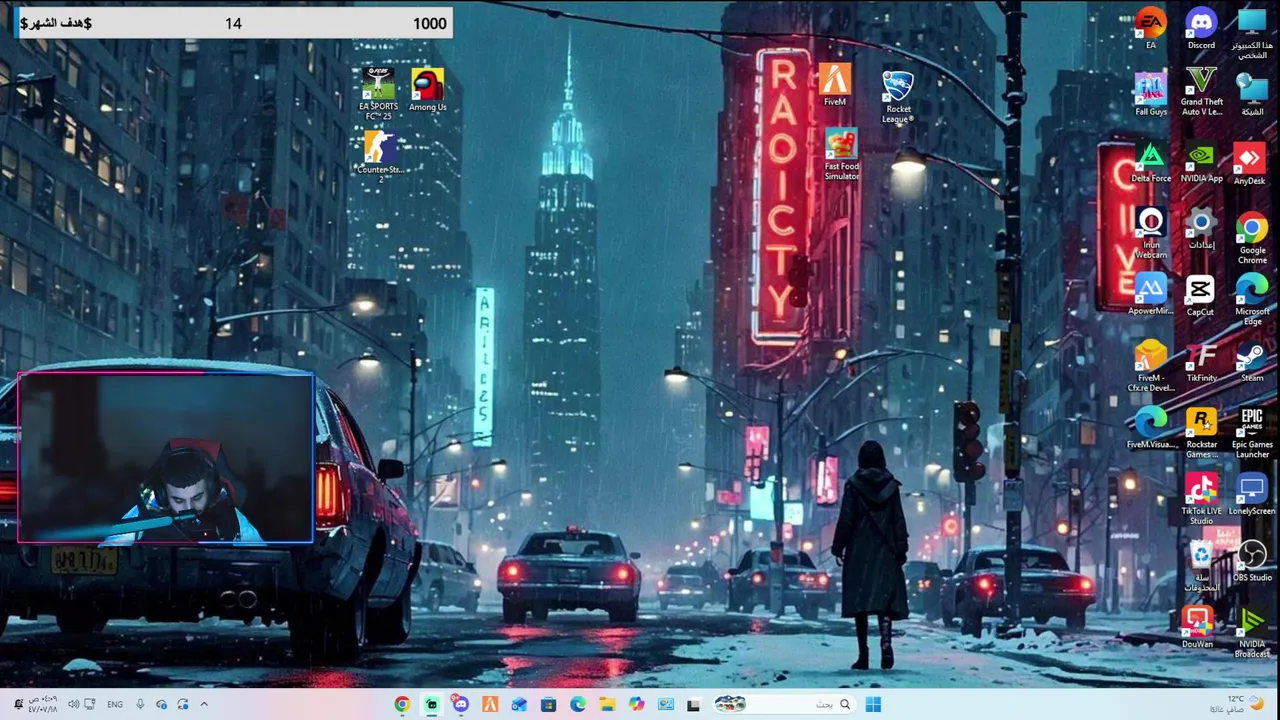Open Google Chrome desktop shortcut

click(x=1252, y=238)
